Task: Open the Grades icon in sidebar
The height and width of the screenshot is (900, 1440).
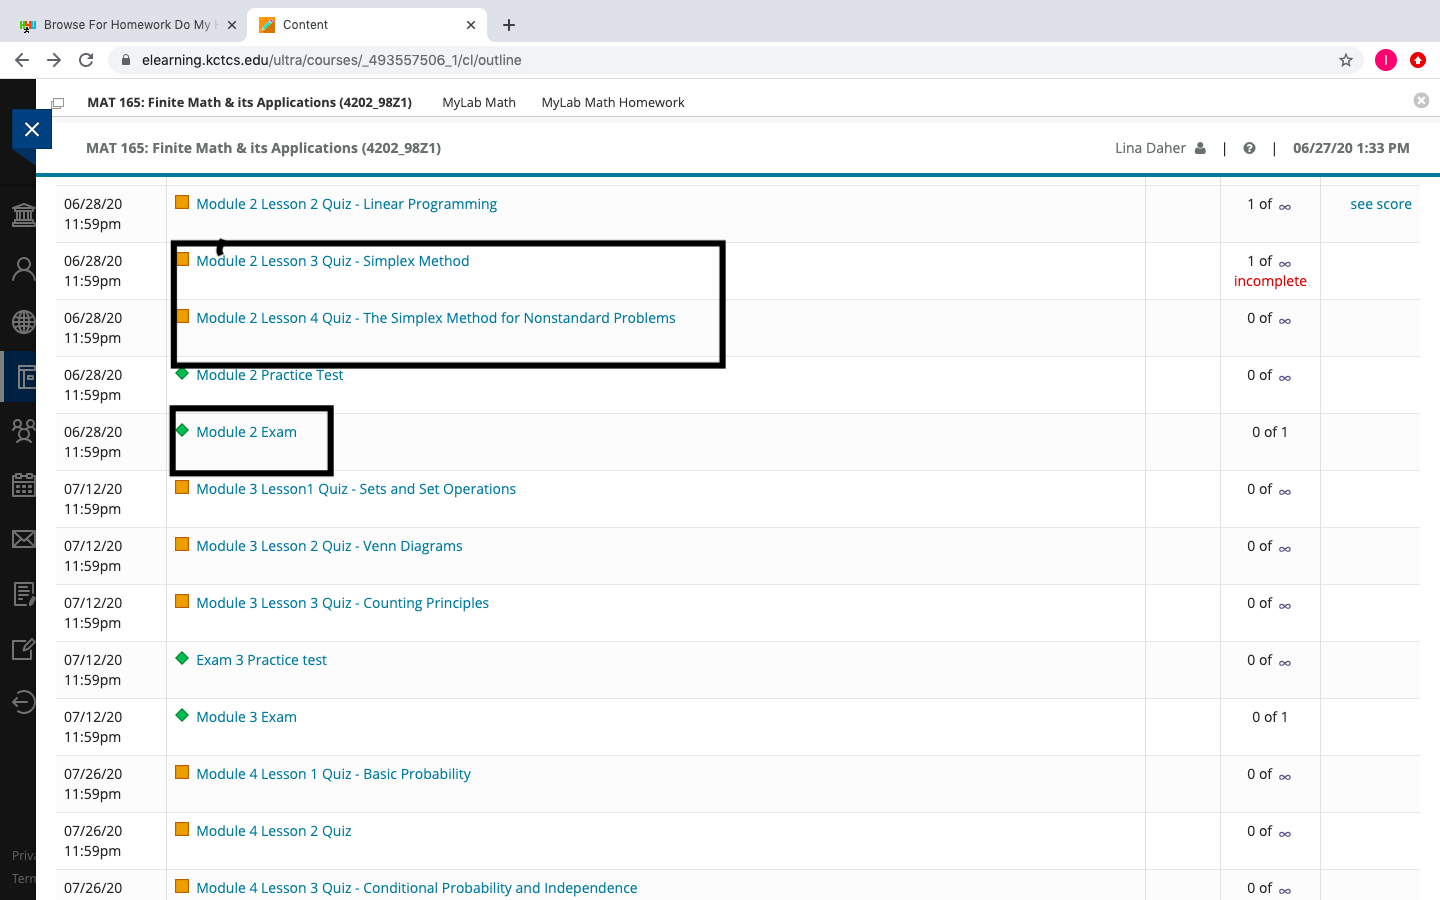Action: (22, 594)
